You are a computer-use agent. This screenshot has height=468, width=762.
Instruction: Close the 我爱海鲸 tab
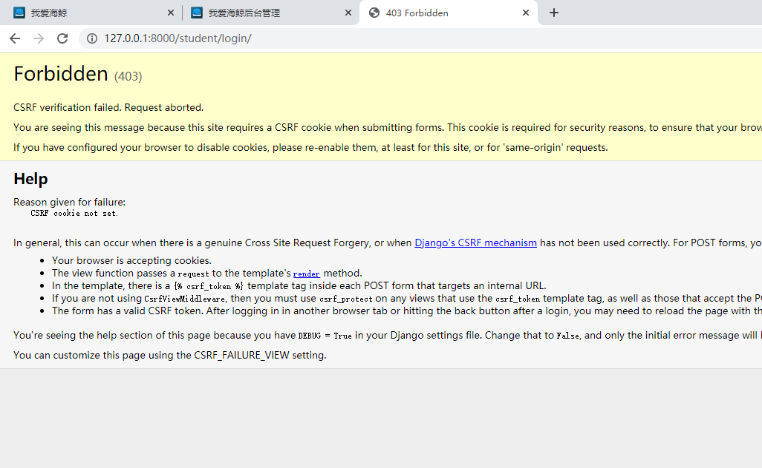(x=170, y=13)
